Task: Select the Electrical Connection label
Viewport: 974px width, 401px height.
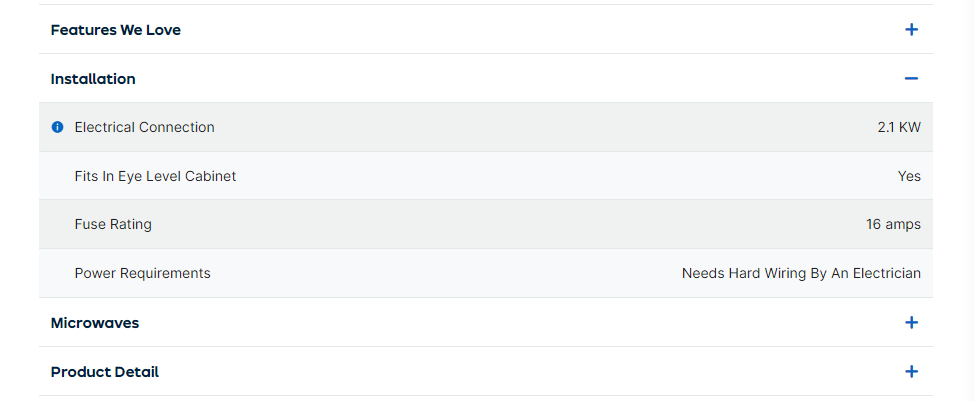Action: 144,127
